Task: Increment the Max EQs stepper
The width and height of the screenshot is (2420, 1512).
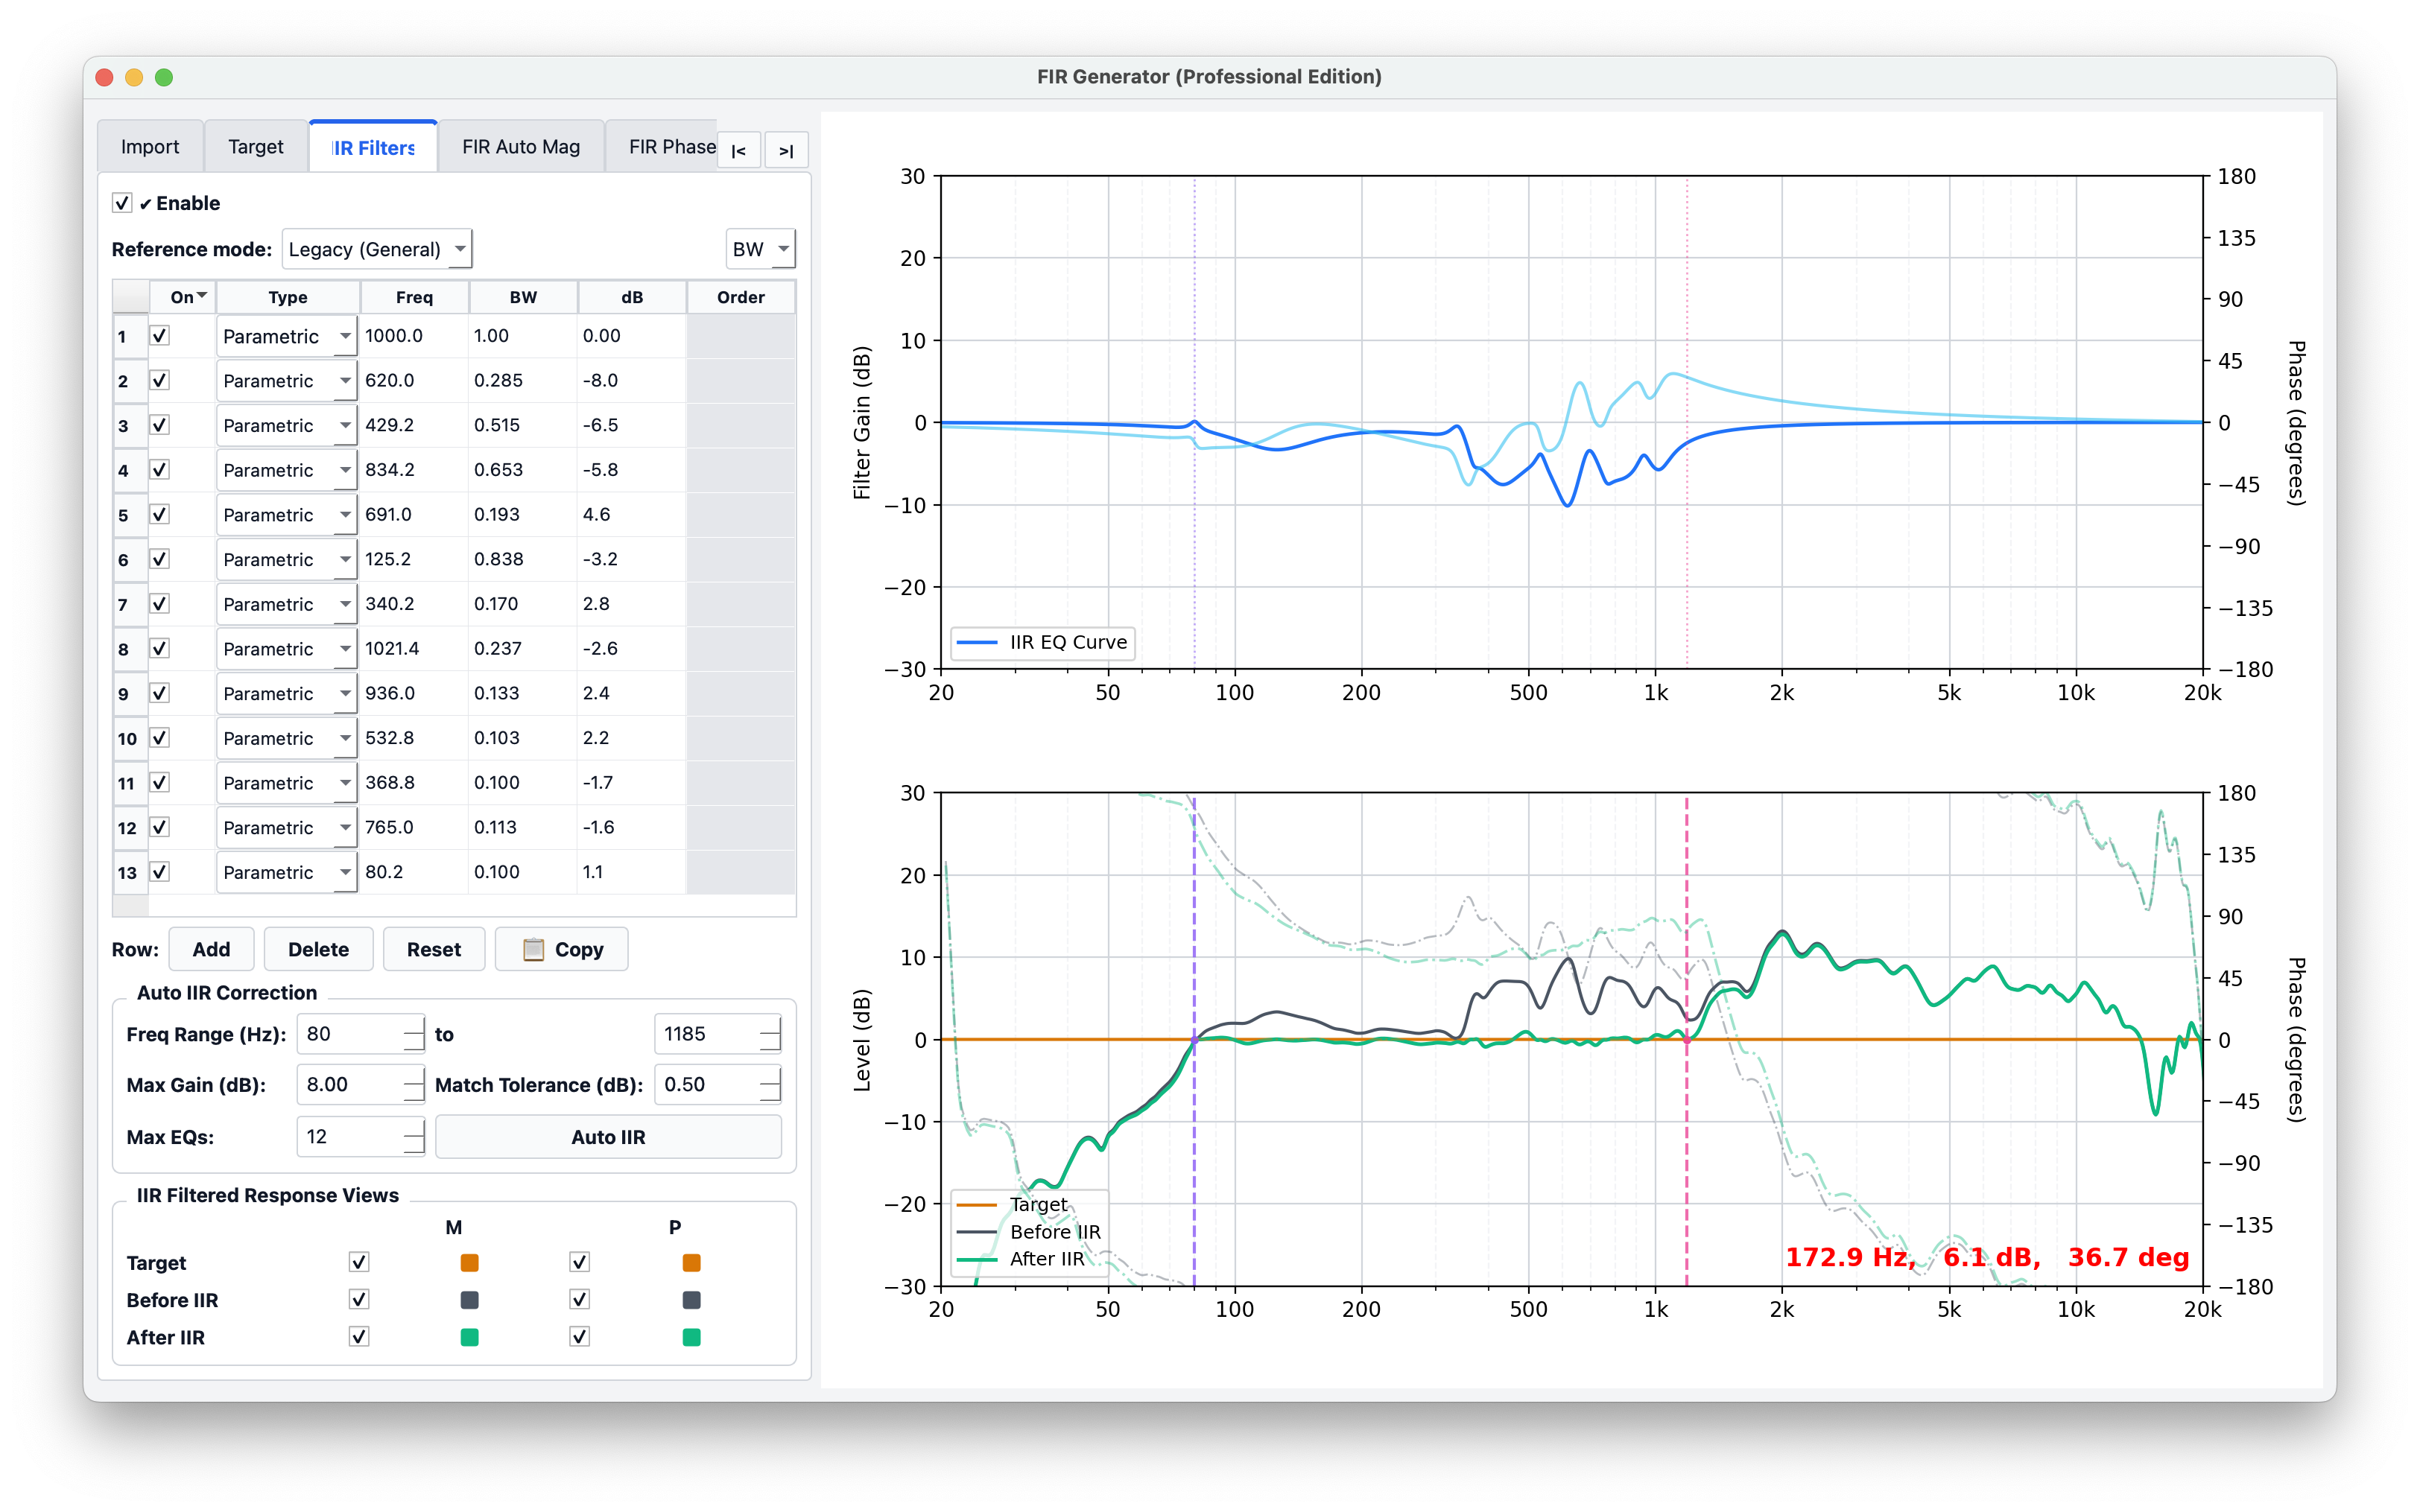Action: tap(414, 1128)
